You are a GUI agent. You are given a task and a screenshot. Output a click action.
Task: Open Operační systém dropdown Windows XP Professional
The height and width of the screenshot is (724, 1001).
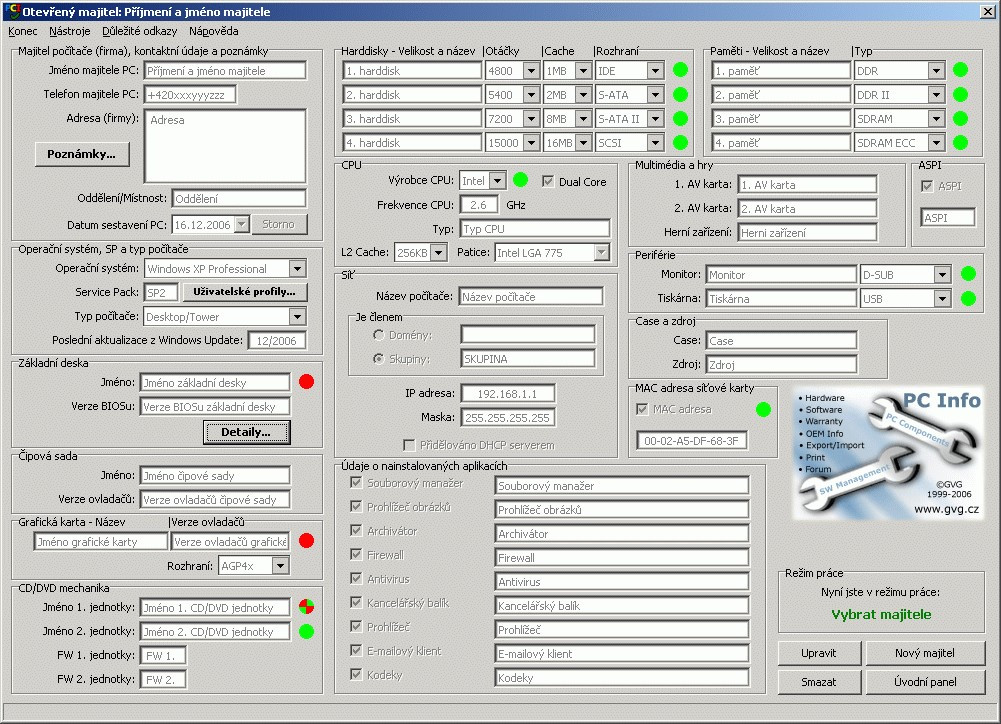click(x=297, y=269)
